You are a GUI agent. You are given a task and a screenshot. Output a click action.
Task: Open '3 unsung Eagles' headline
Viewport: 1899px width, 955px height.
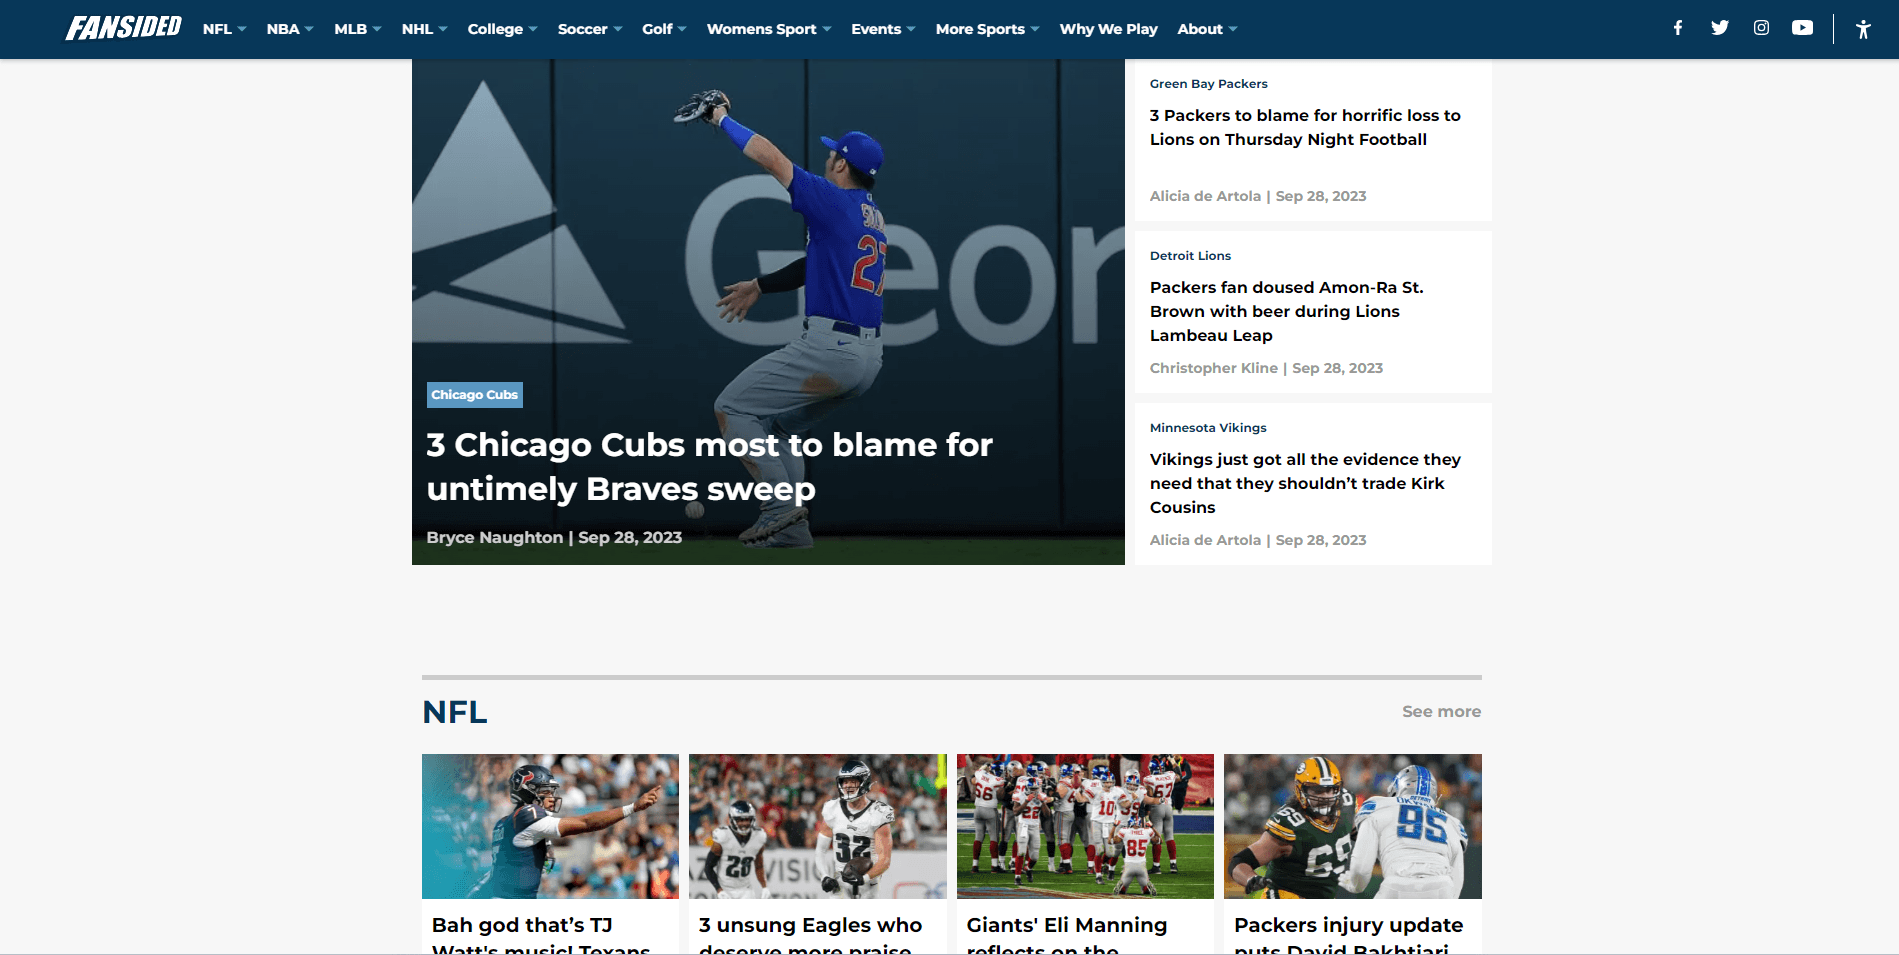[810, 934]
